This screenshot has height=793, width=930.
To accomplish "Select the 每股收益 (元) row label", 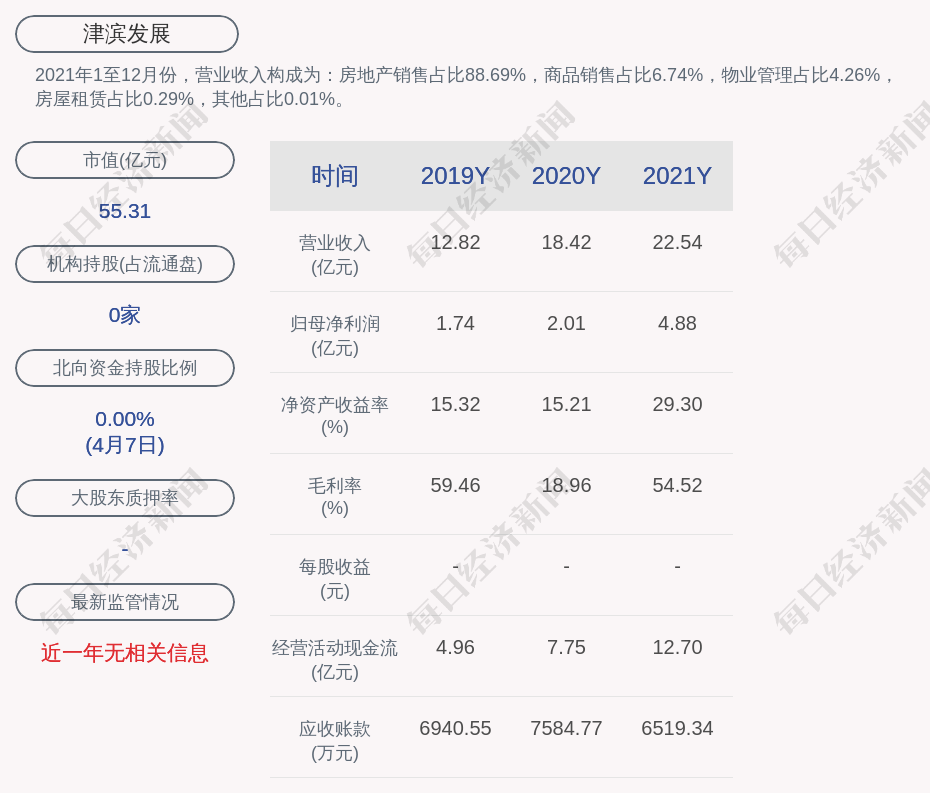I will click(335, 579).
